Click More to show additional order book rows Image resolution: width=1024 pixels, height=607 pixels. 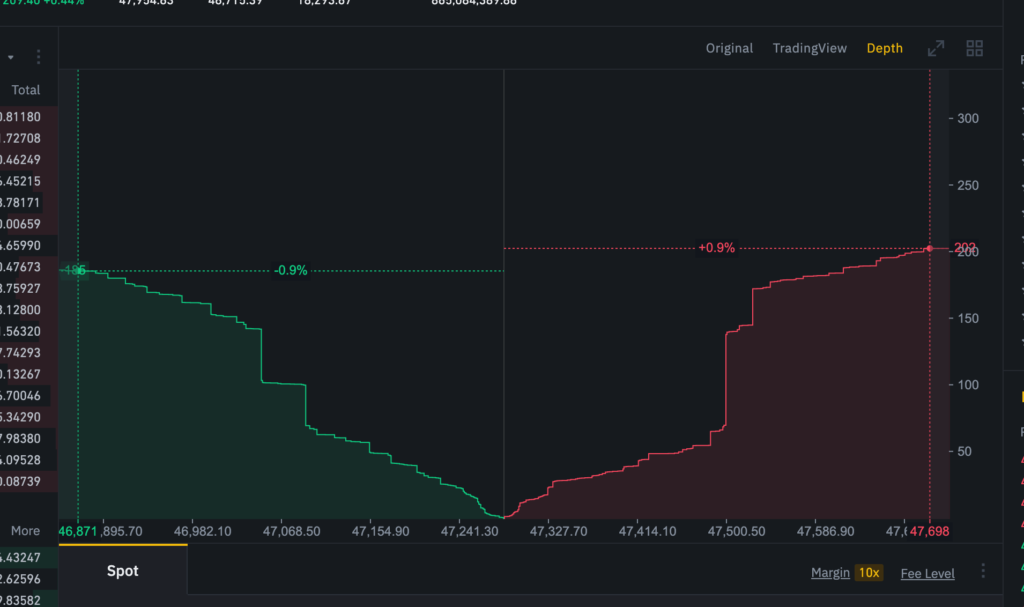coord(25,530)
